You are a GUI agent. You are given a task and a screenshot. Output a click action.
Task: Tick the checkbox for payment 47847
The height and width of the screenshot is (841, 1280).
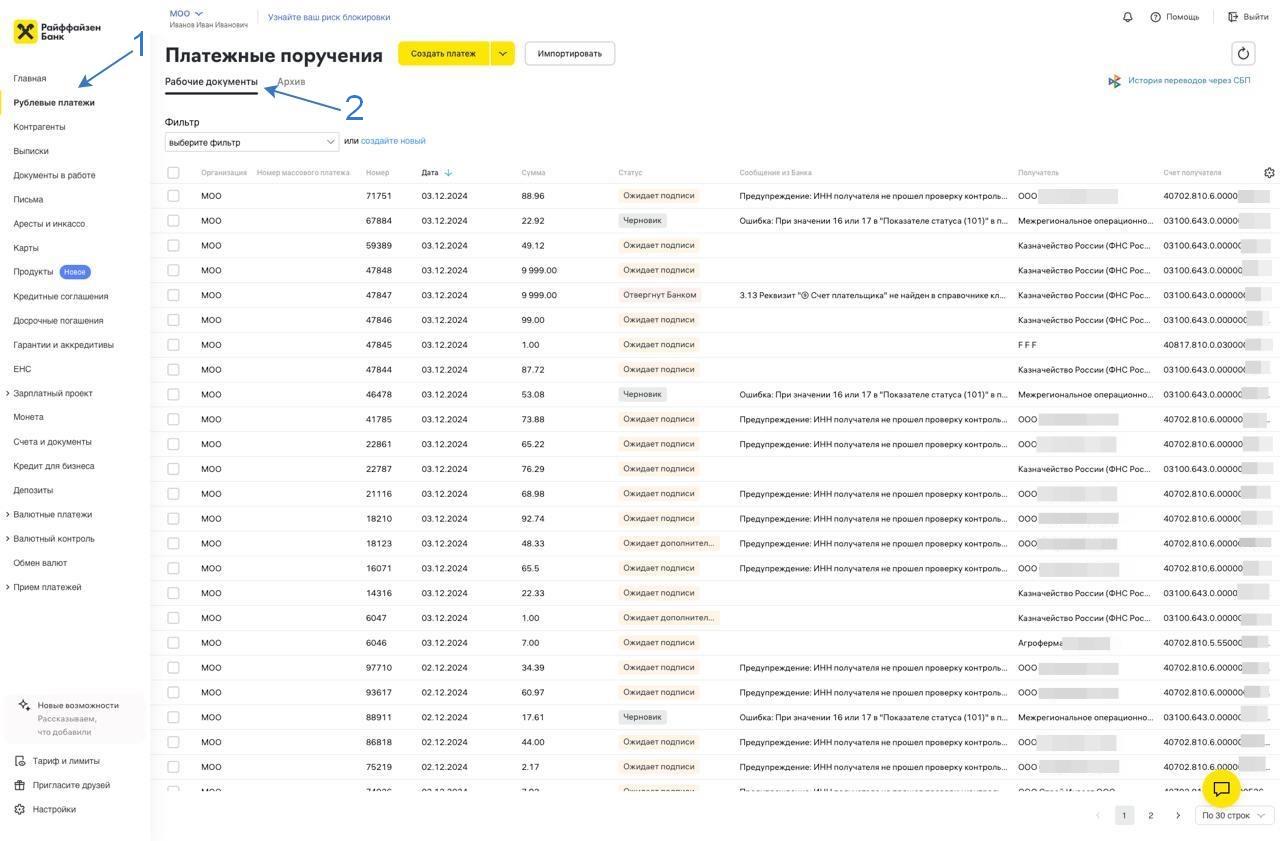pyautogui.click(x=173, y=295)
